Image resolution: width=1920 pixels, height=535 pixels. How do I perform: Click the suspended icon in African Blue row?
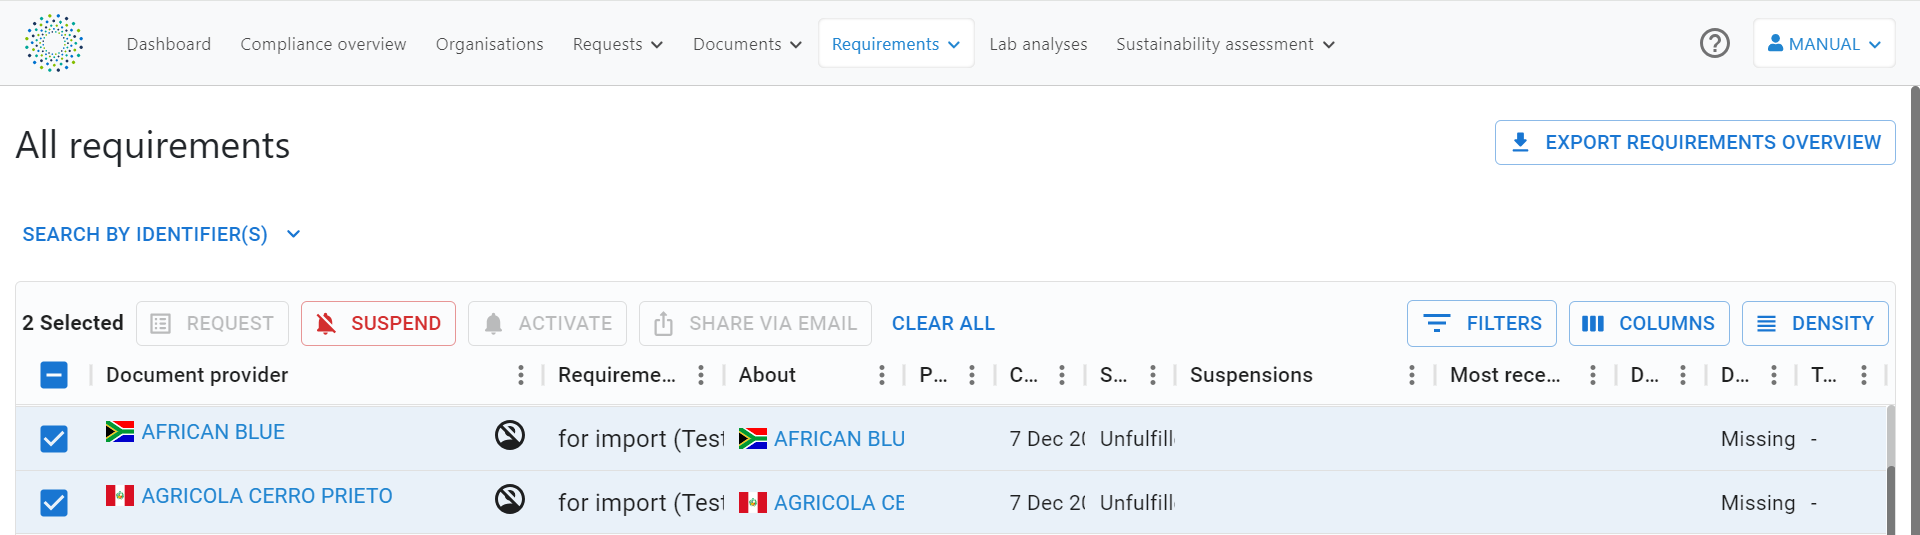tap(510, 435)
